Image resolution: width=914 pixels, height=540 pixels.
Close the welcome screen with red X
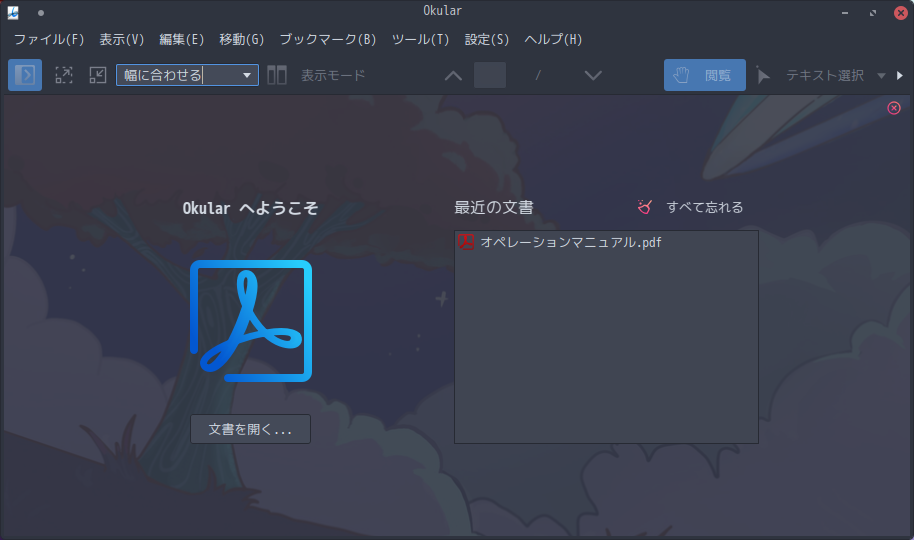(894, 108)
